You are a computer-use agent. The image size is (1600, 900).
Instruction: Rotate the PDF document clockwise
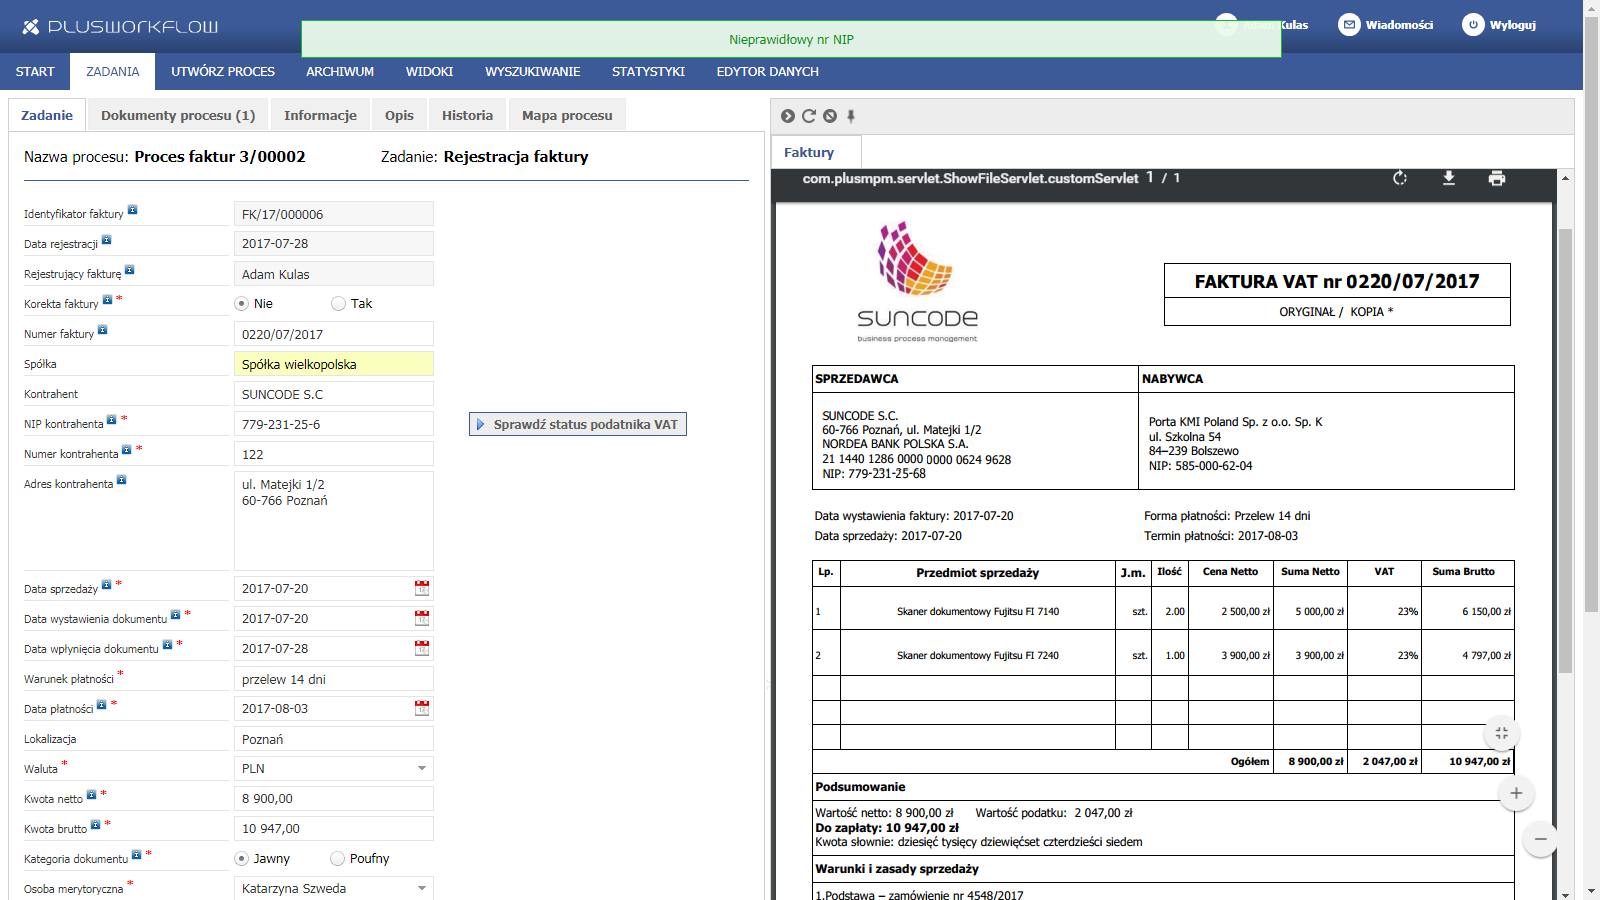pos(1400,178)
